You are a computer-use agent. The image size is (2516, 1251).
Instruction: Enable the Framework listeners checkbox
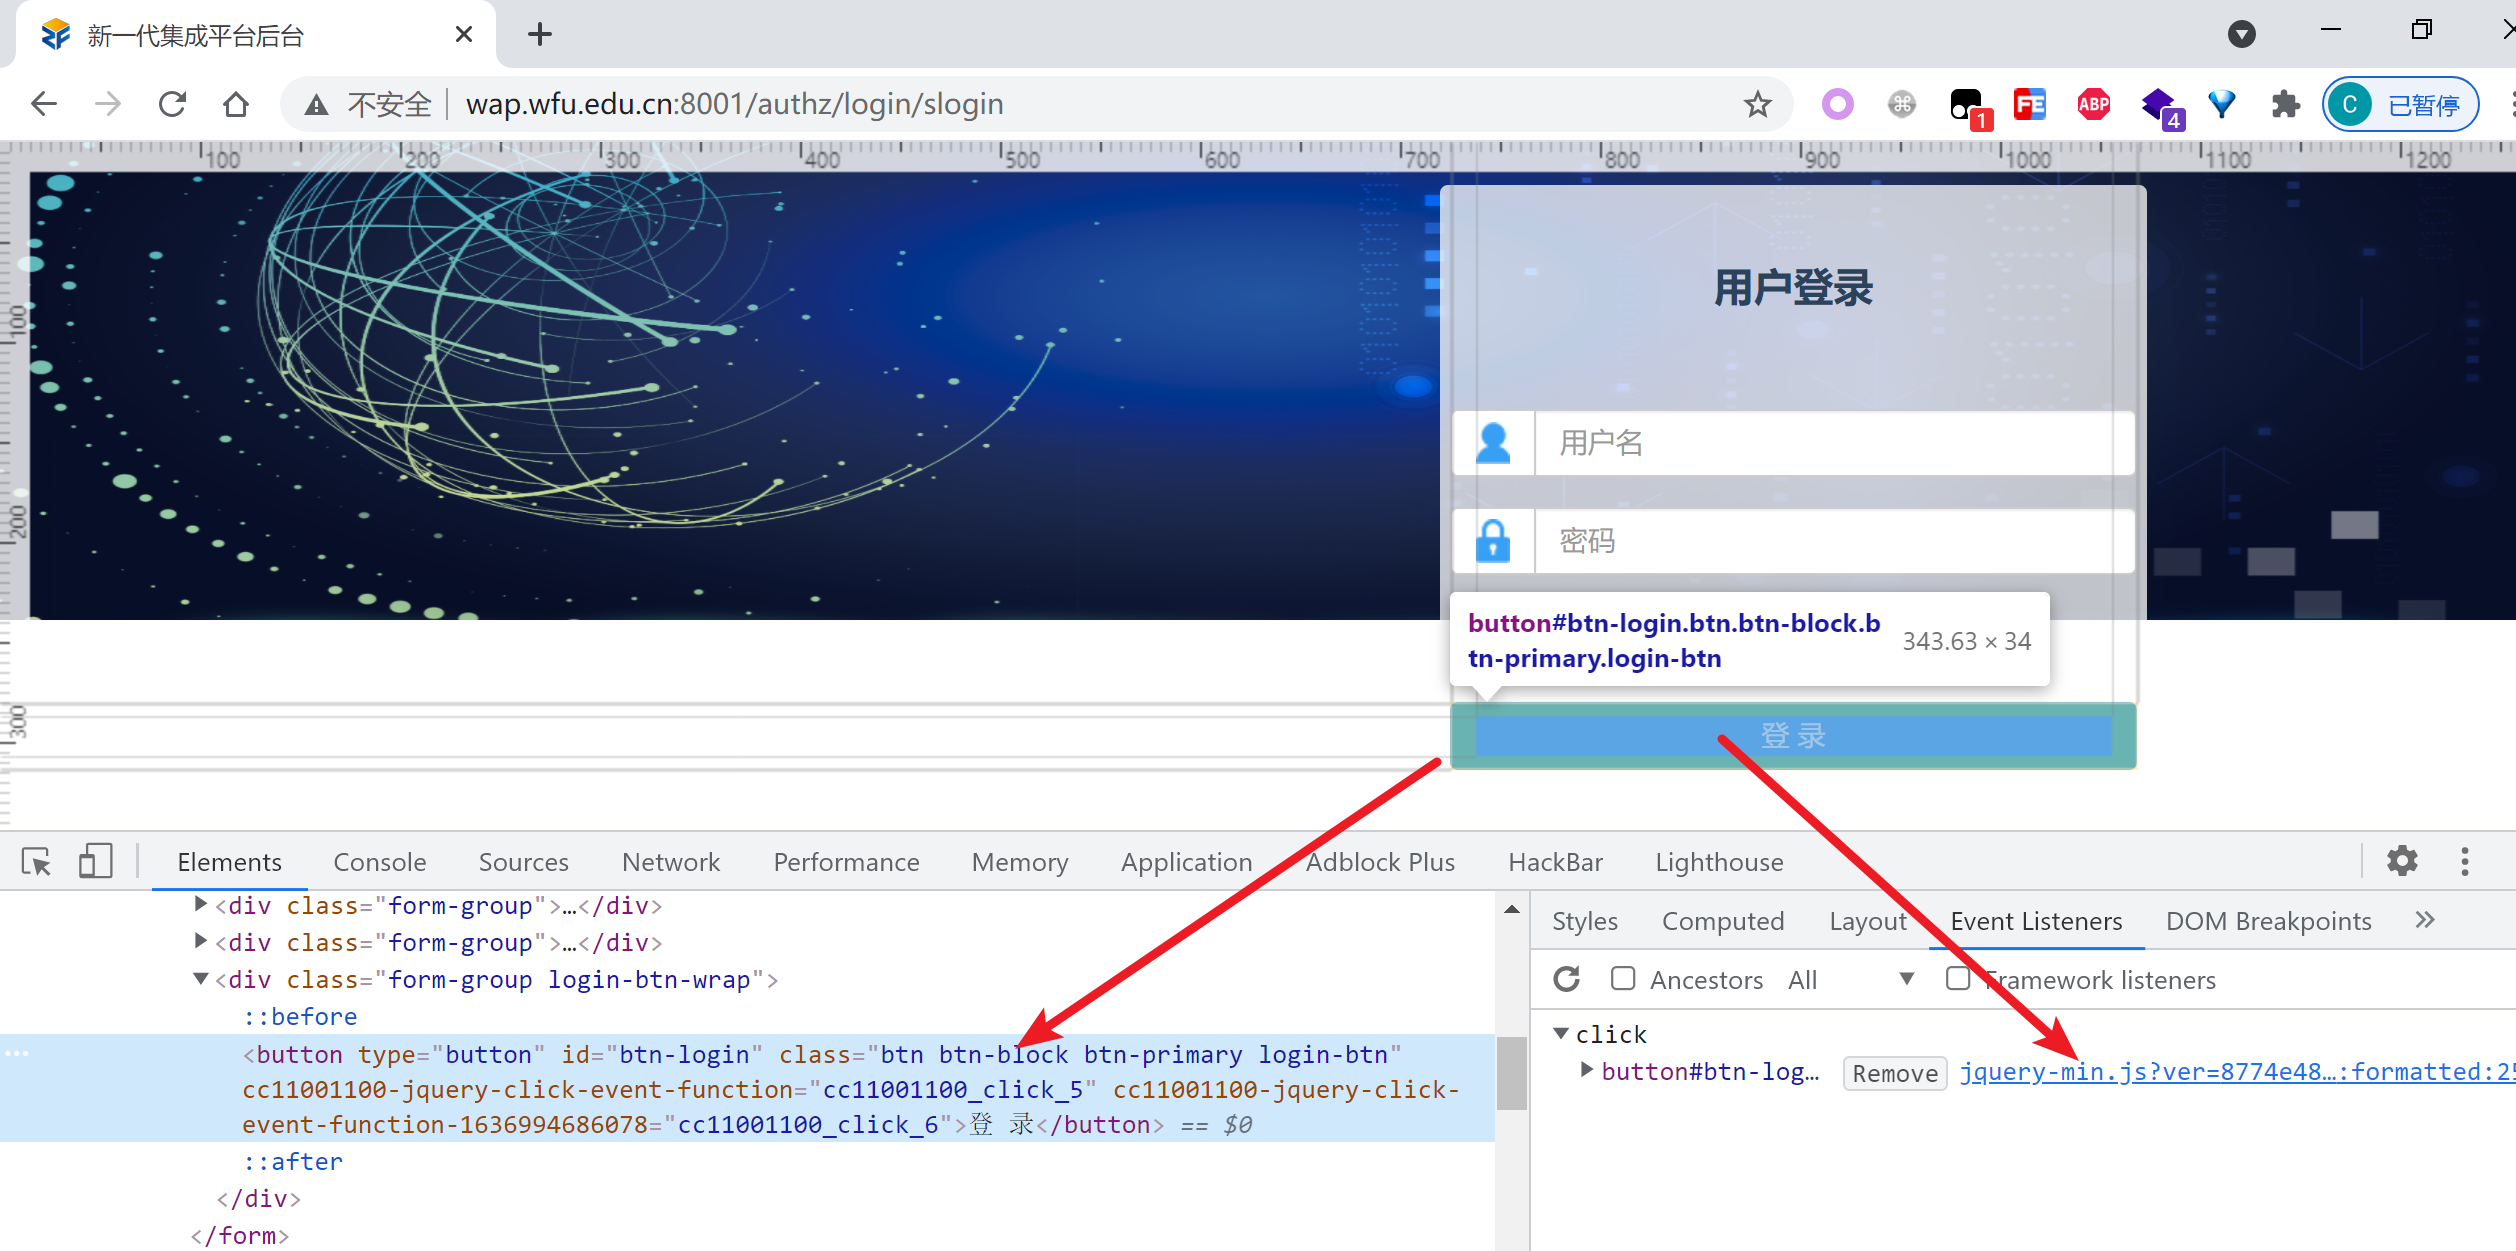coord(1958,979)
